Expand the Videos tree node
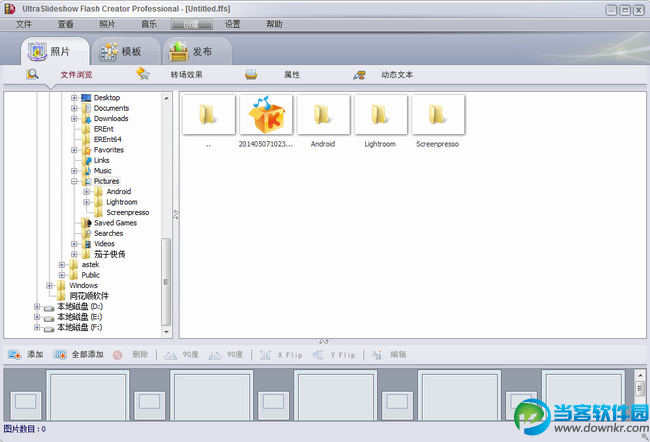650x442 pixels. (x=74, y=244)
